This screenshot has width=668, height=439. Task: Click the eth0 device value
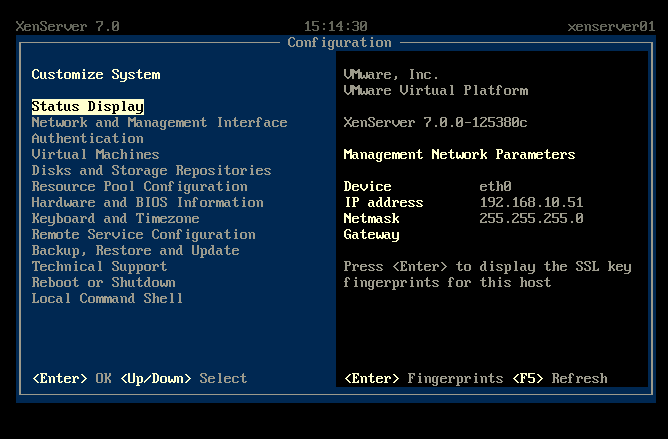tap(495, 187)
